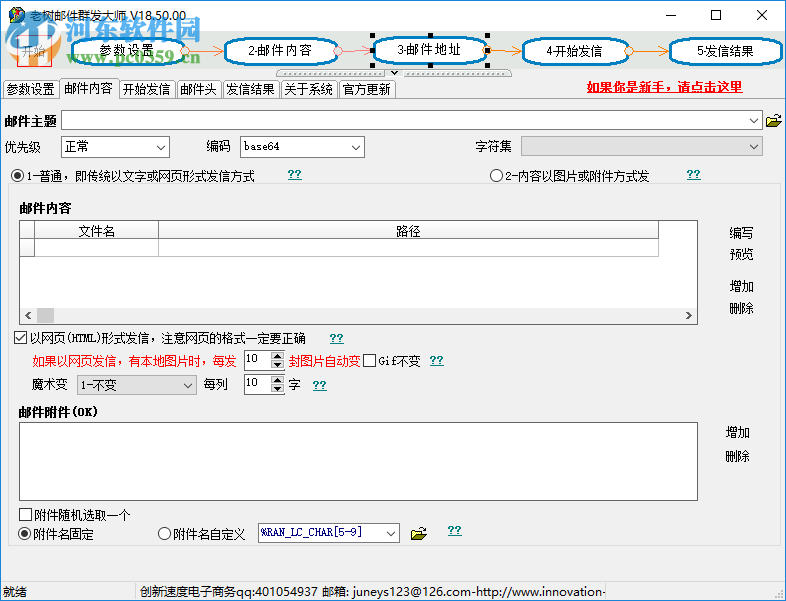This screenshot has height=601, width=786.
Task: Go to 5-发信结果 workflow step
Action: tap(725, 51)
